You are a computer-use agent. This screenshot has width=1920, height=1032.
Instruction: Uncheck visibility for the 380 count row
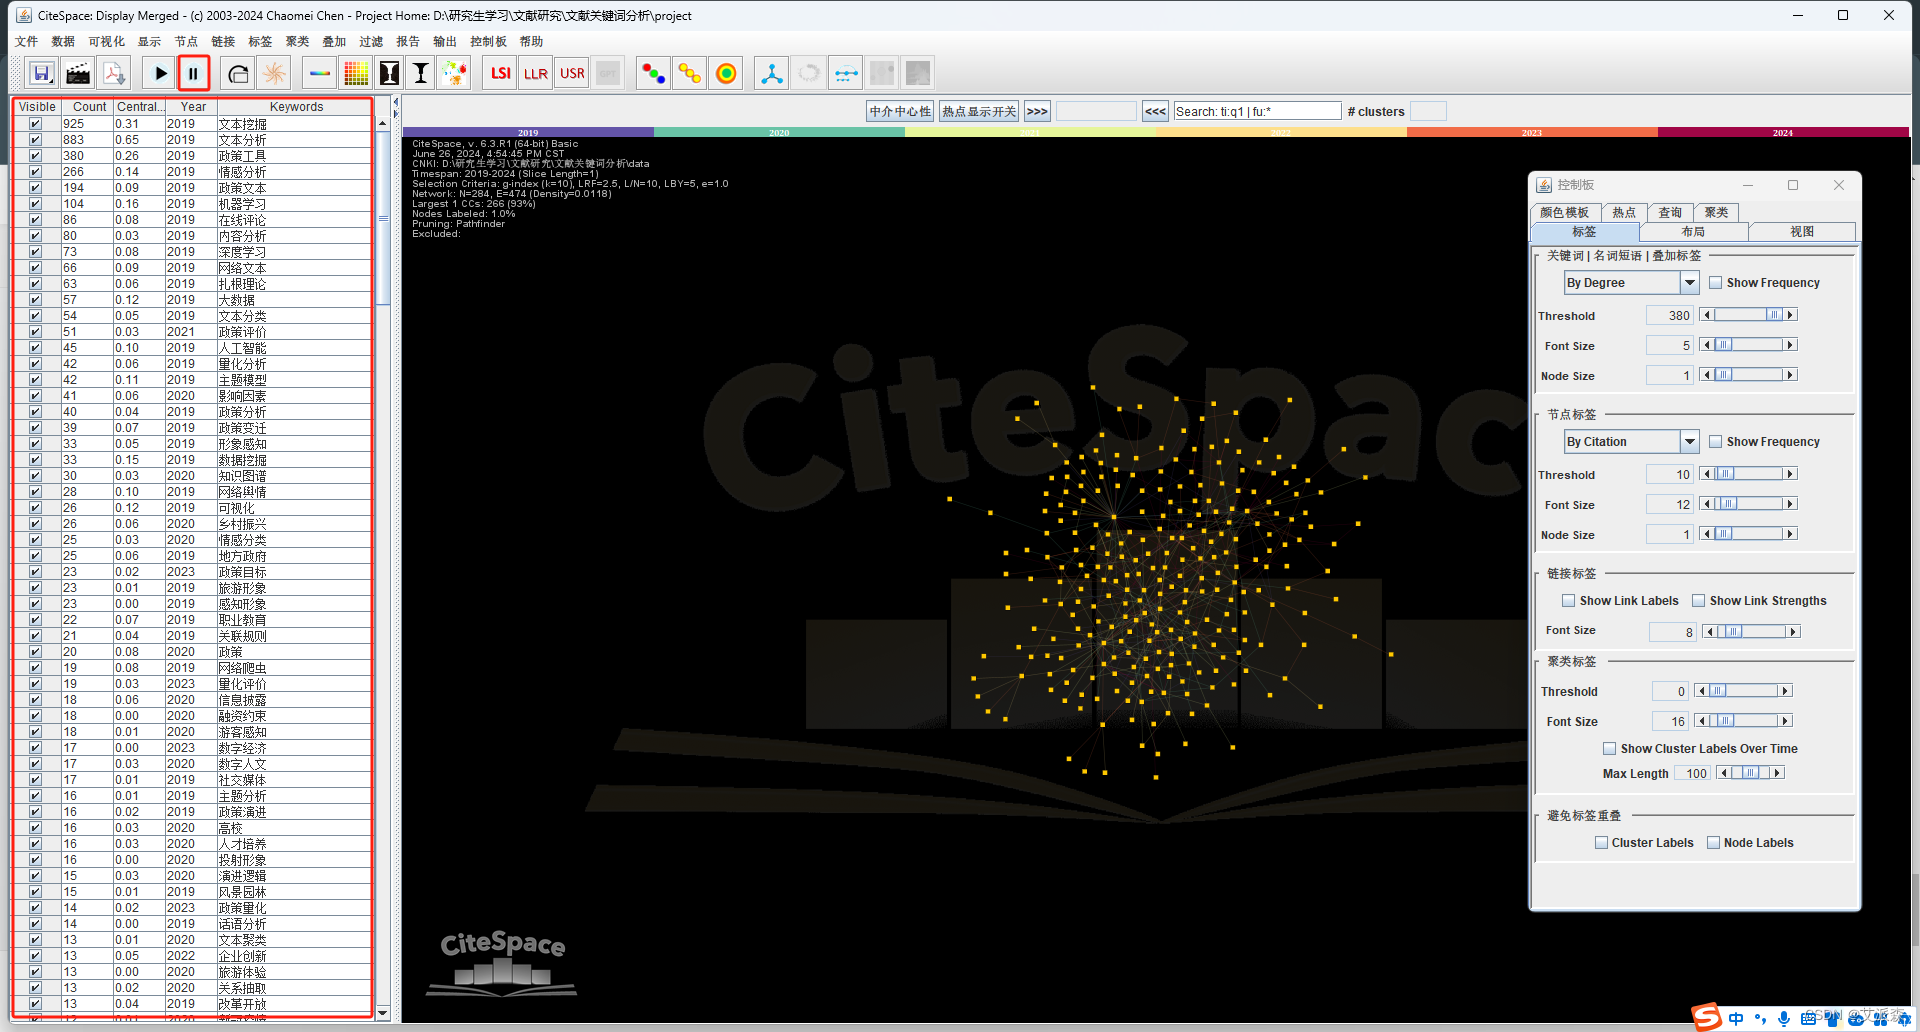coord(35,156)
